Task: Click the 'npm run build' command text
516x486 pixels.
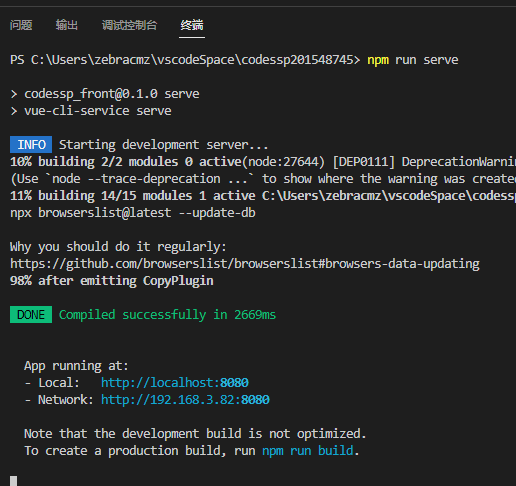Action: coord(307,451)
